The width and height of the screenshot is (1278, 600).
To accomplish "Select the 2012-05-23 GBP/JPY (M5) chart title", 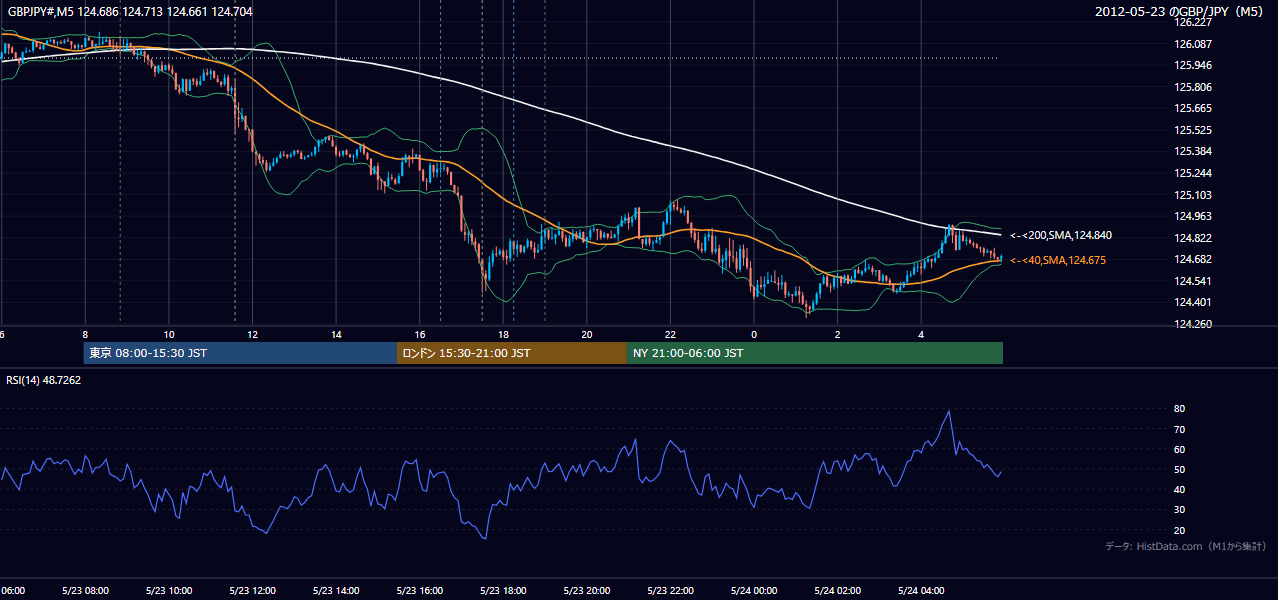I will pos(1179,12).
